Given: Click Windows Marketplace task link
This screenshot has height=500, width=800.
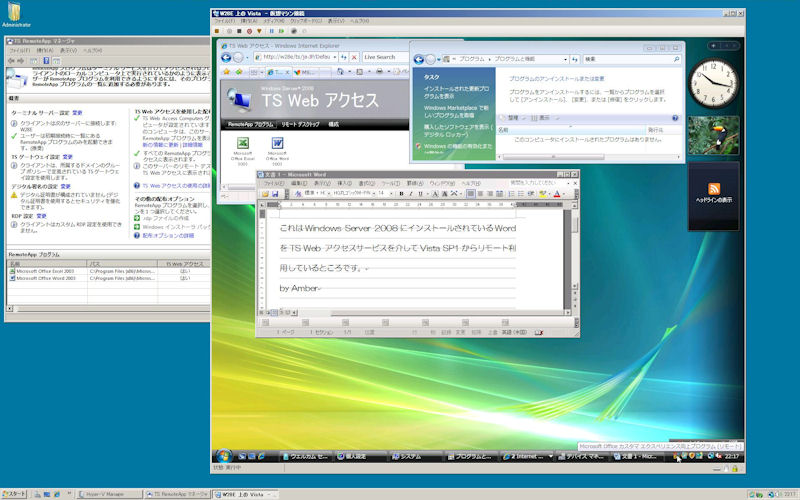Looking at the screenshot, I should click(x=456, y=112).
